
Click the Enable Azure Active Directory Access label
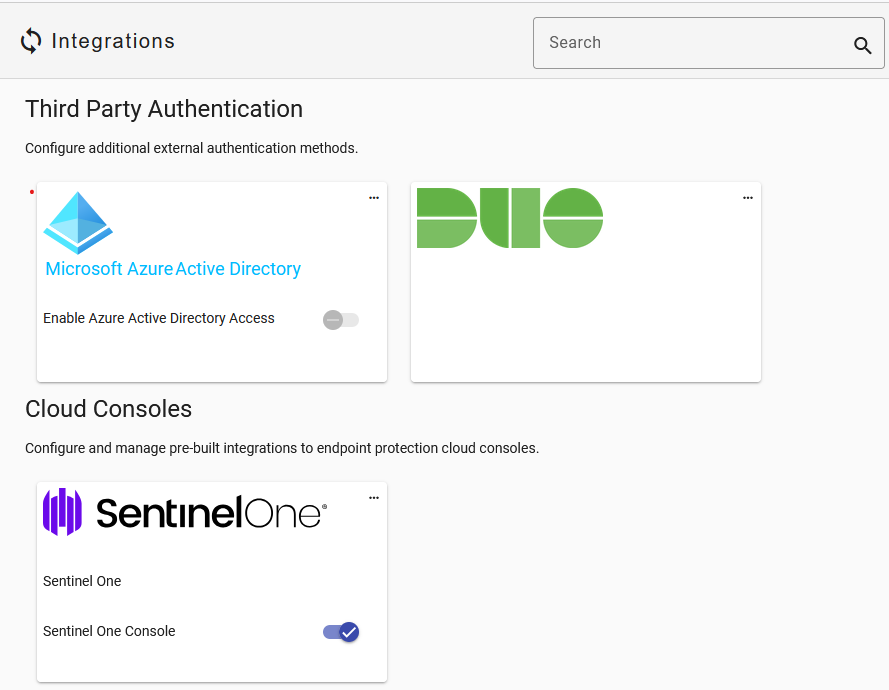click(x=159, y=318)
